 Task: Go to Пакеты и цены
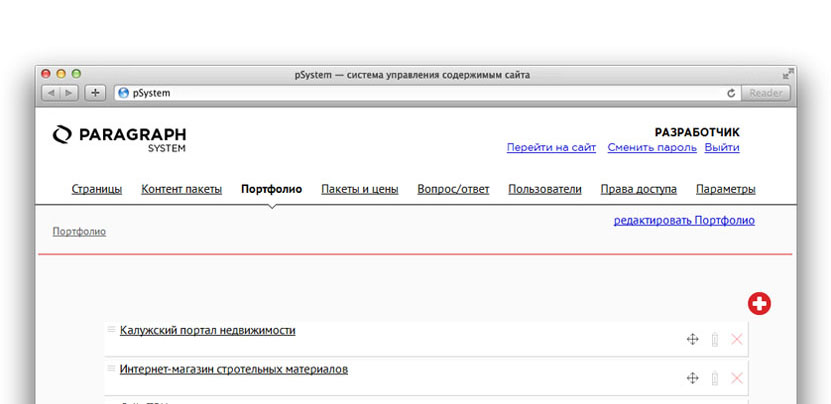pyautogui.click(x=360, y=189)
